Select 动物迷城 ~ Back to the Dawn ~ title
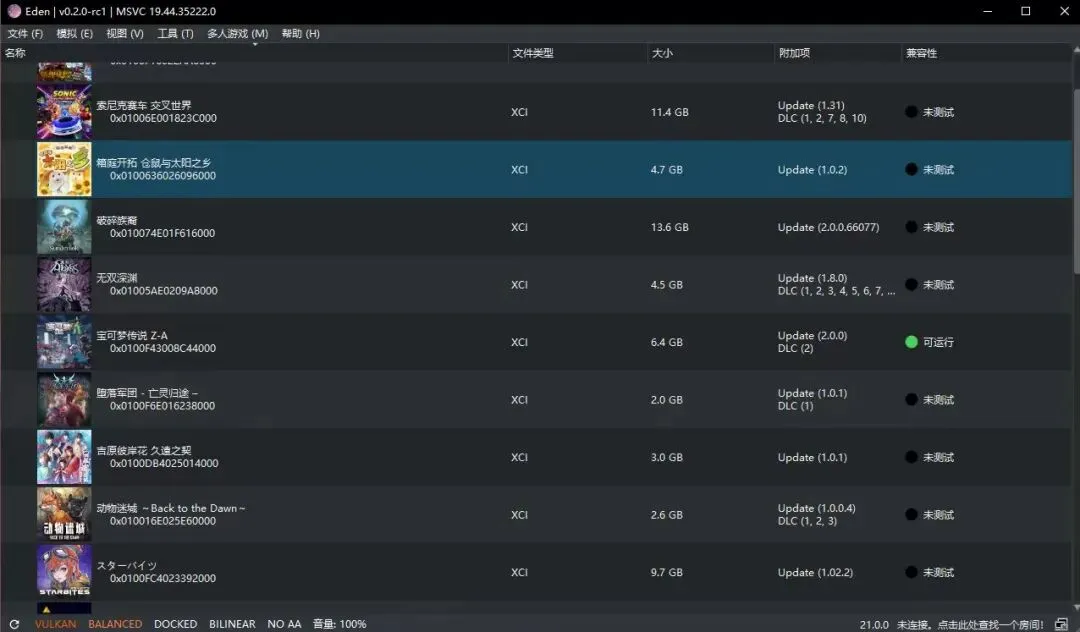Screen dimensions: 1080x632 click(171, 508)
